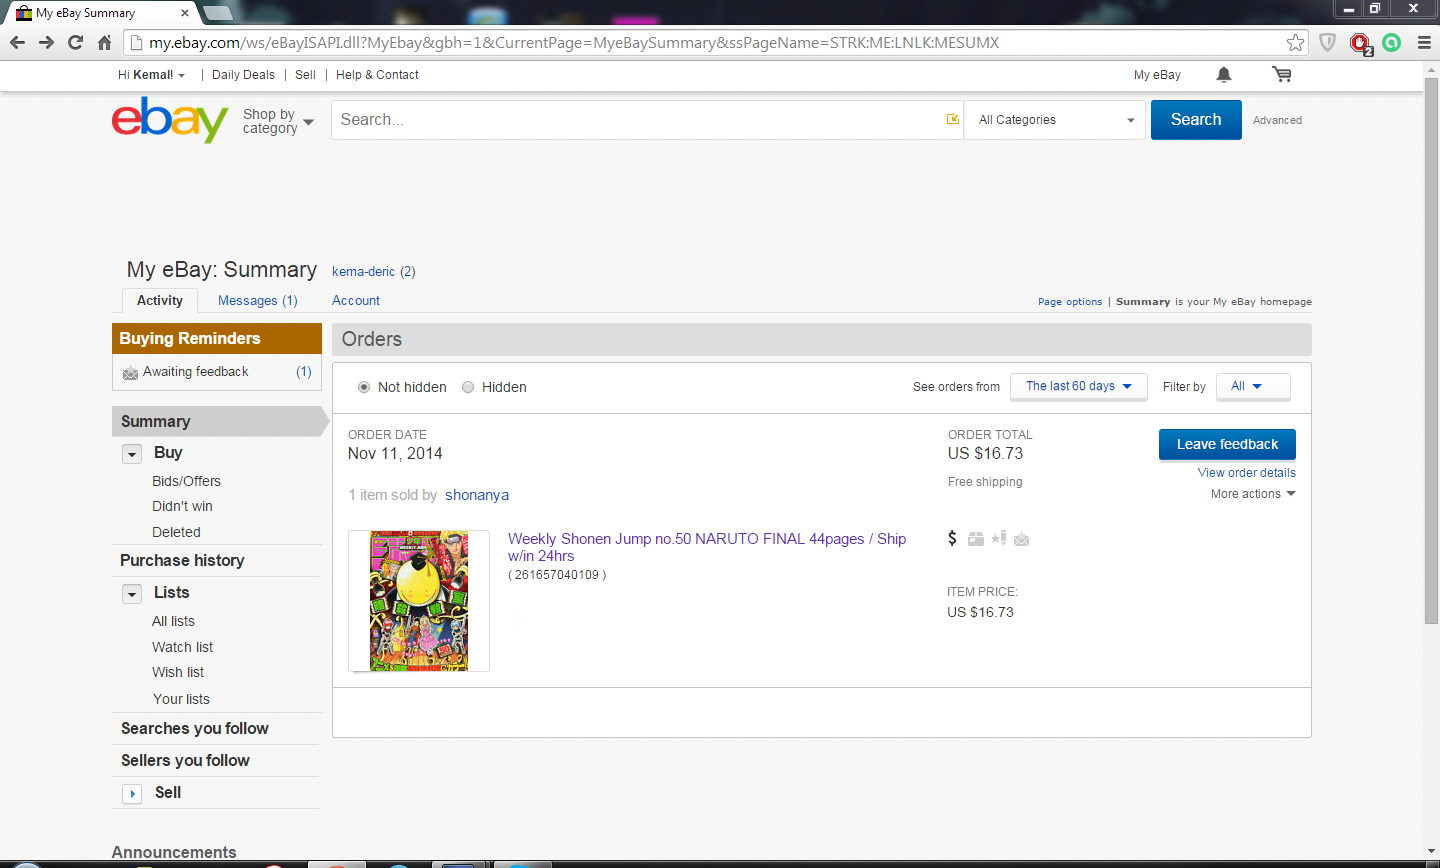This screenshot has width=1440, height=868.
Task: Click the dollar payment status icon
Action: click(952, 538)
